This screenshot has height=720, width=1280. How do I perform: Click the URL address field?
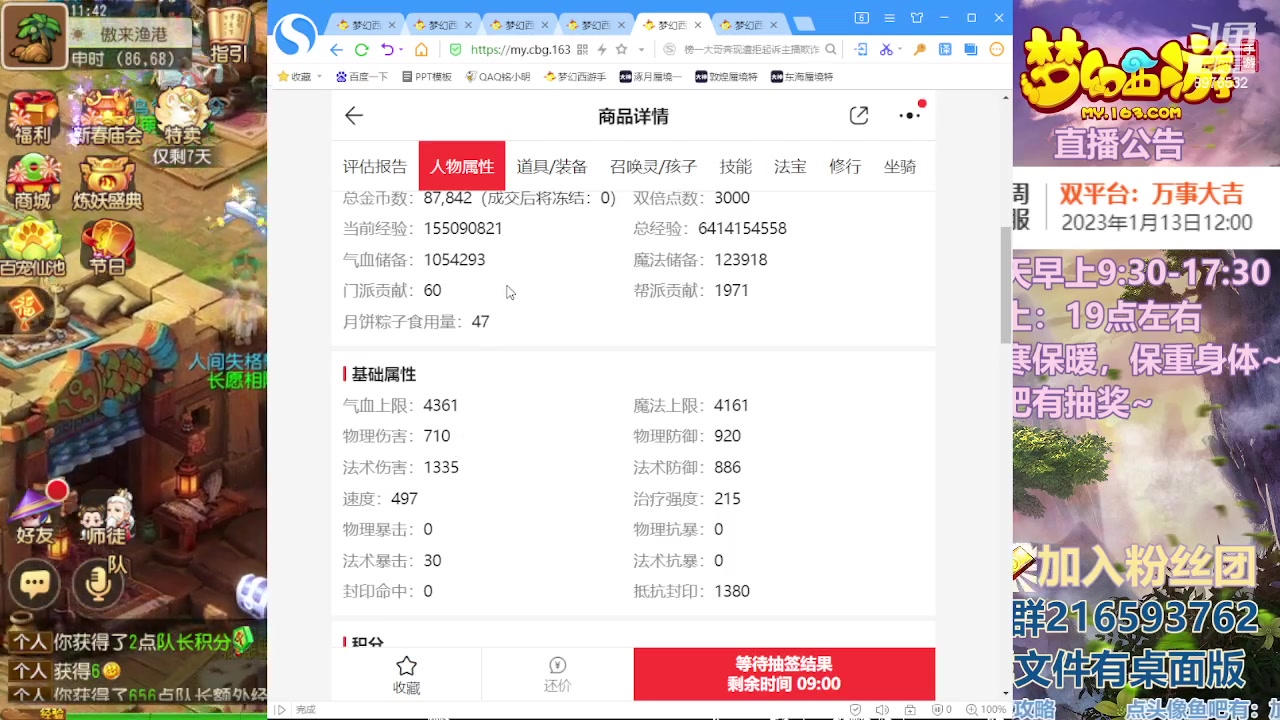coord(520,49)
